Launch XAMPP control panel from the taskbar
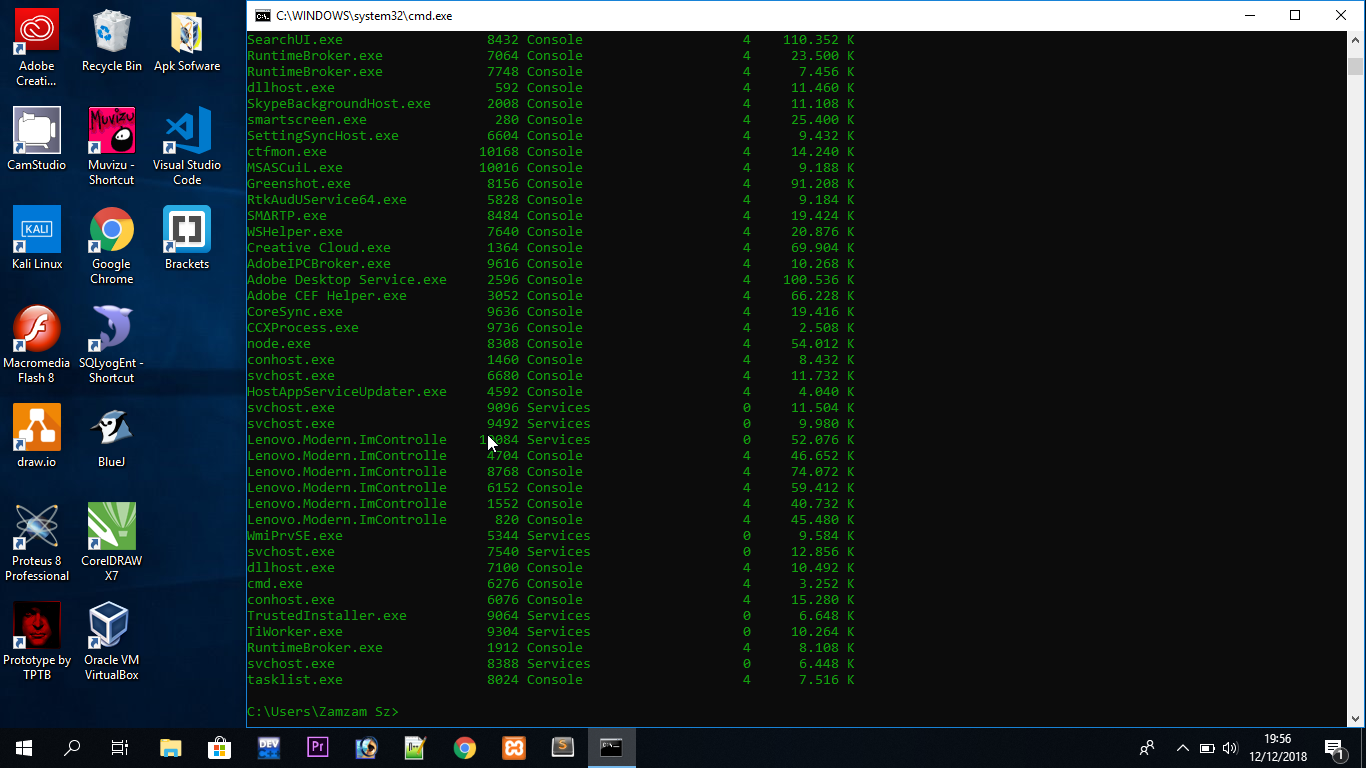This screenshot has width=1366, height=768. point(513,747)
